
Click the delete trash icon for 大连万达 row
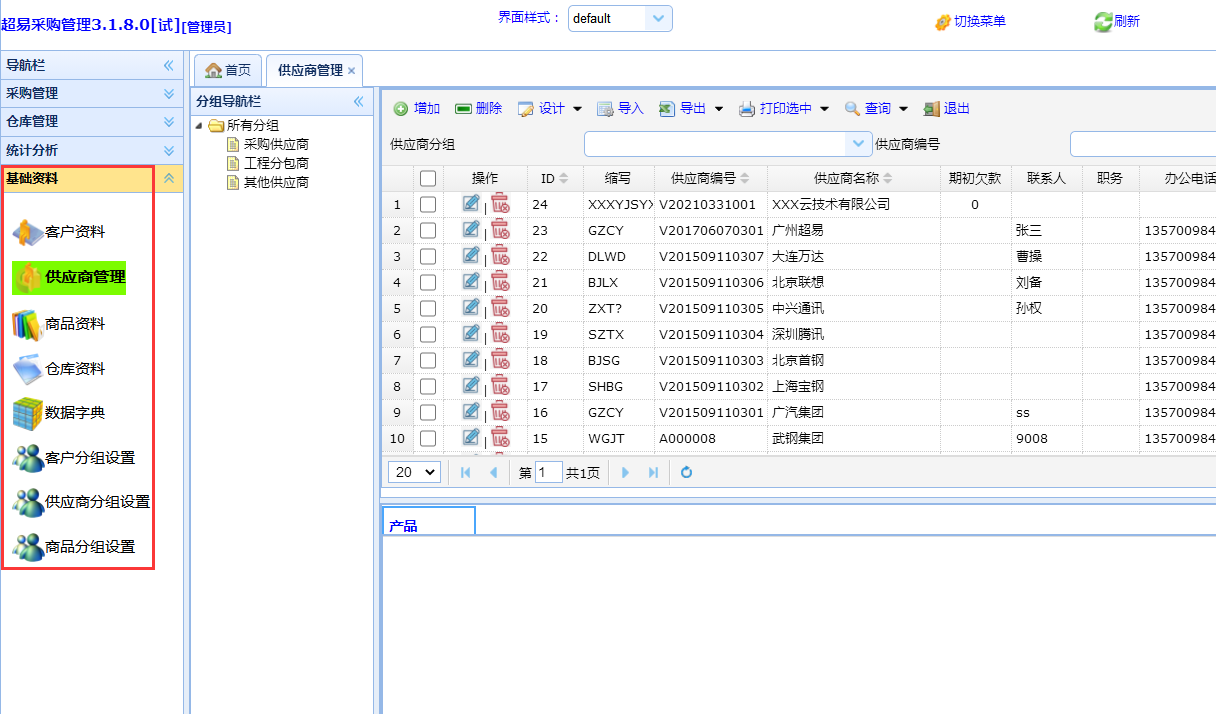500,256
